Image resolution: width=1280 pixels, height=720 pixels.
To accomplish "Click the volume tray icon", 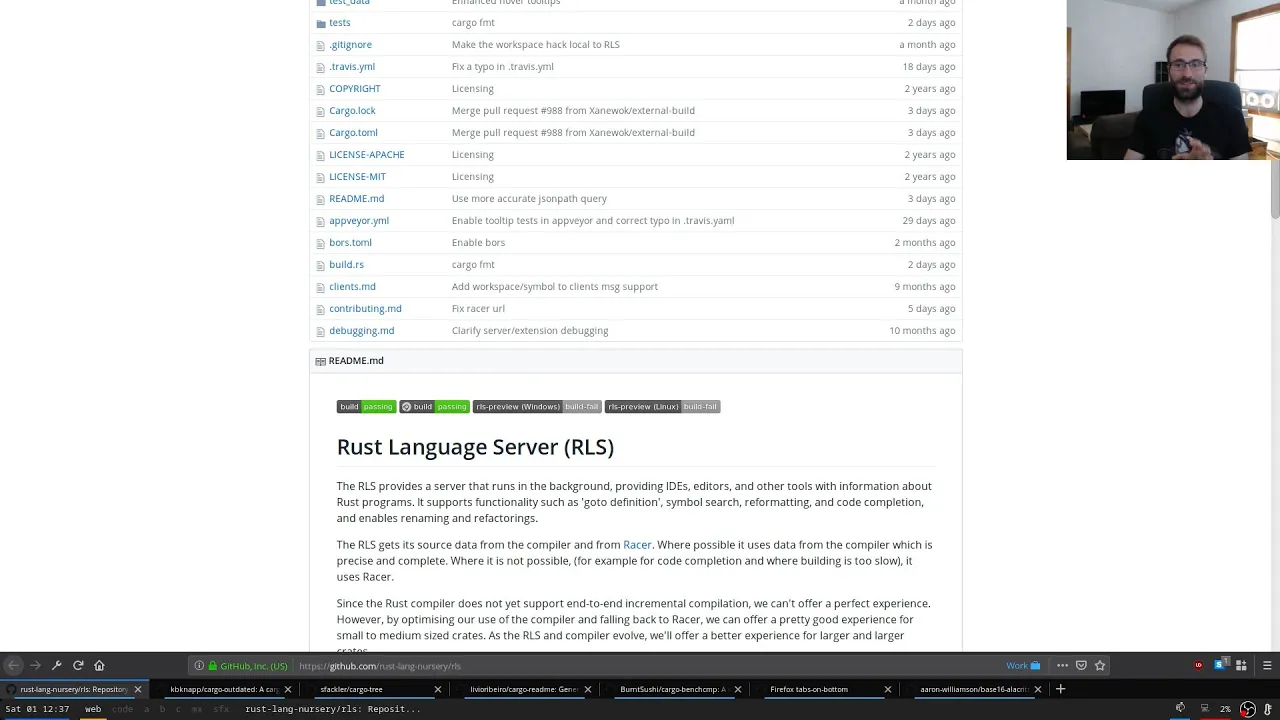I will point(1180,708).
